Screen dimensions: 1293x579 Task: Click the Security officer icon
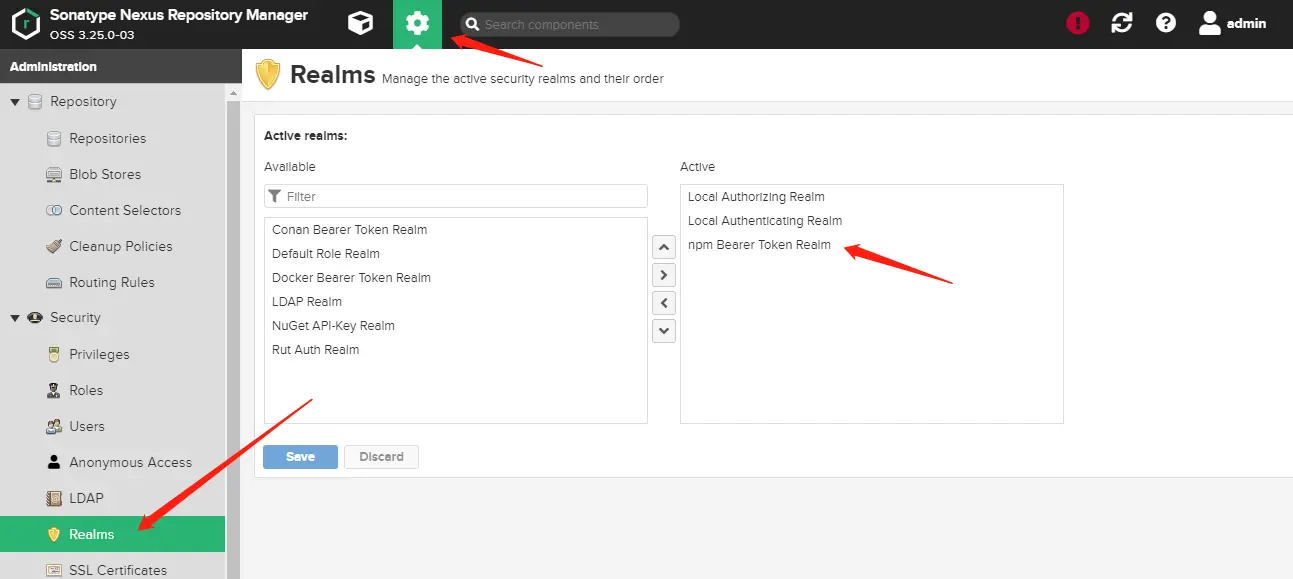35,318
